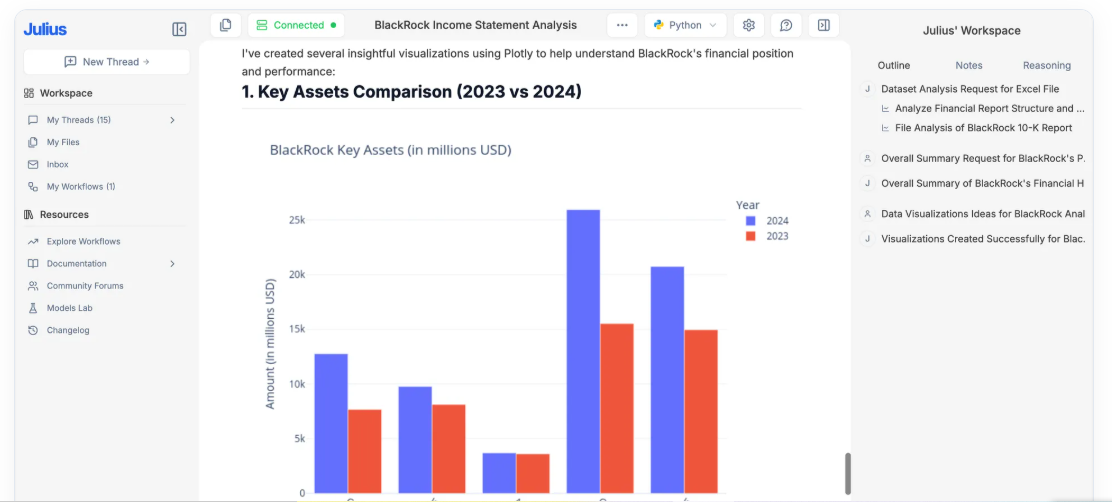The width and height of the screenshot is (1112, 502).
Task: Click the Workspace grid icon
Action: [x=29, y=93]
